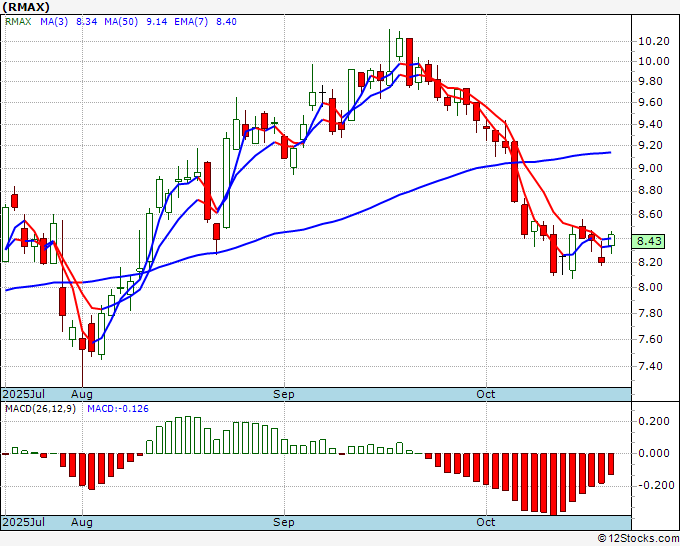Click the MACD(26,12,9) indicator label
The image size is (680, 546).
pyautogui.click(x=40, y=409)
